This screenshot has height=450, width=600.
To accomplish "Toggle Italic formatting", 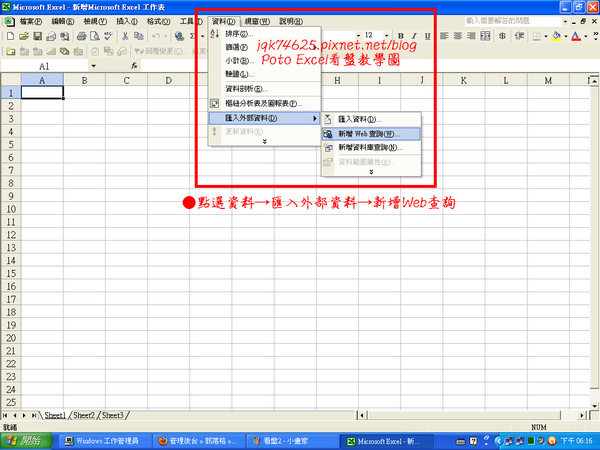I will coord(414,36).
